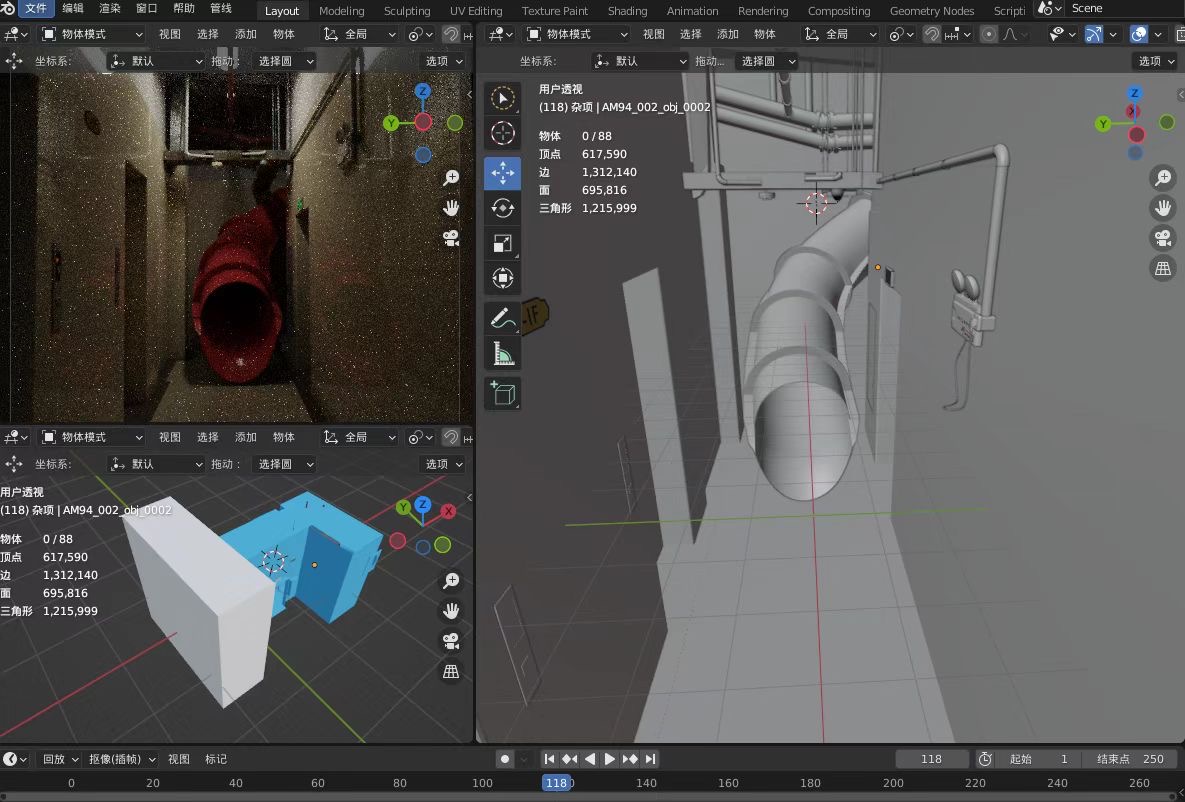Open the 物体模式 dropdown in the right viewport
This screenshot has height=802, width=1185.
[x=576, y=34]
